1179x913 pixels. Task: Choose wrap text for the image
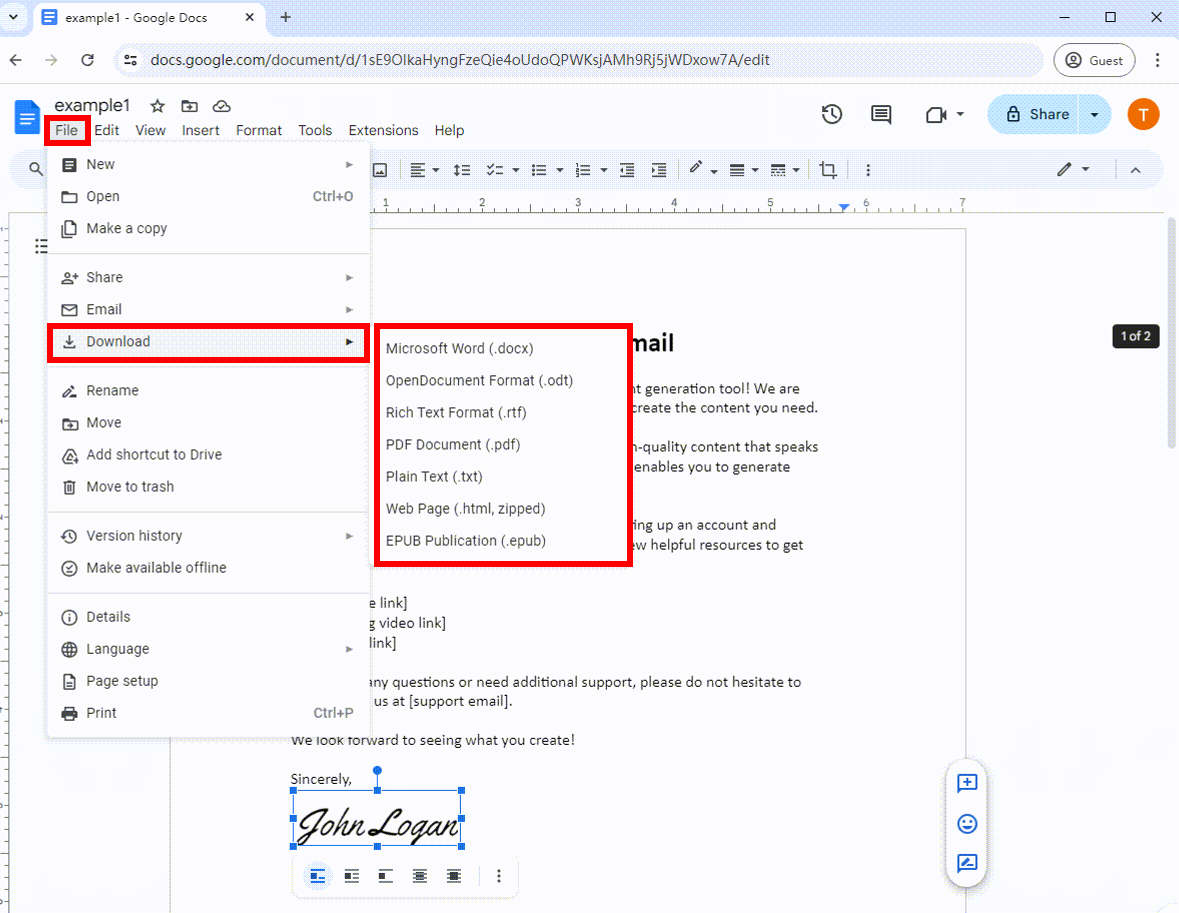coord(351,876)
